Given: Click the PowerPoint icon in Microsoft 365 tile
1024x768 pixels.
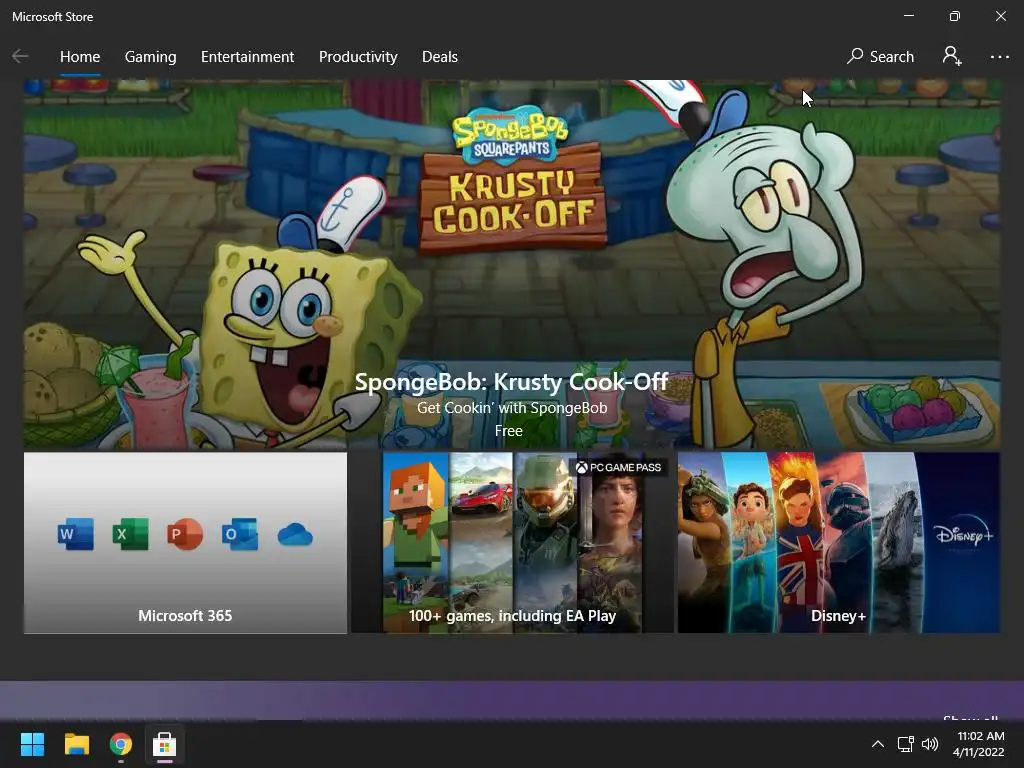Looking at the screenshot, I should pos(185,534).
